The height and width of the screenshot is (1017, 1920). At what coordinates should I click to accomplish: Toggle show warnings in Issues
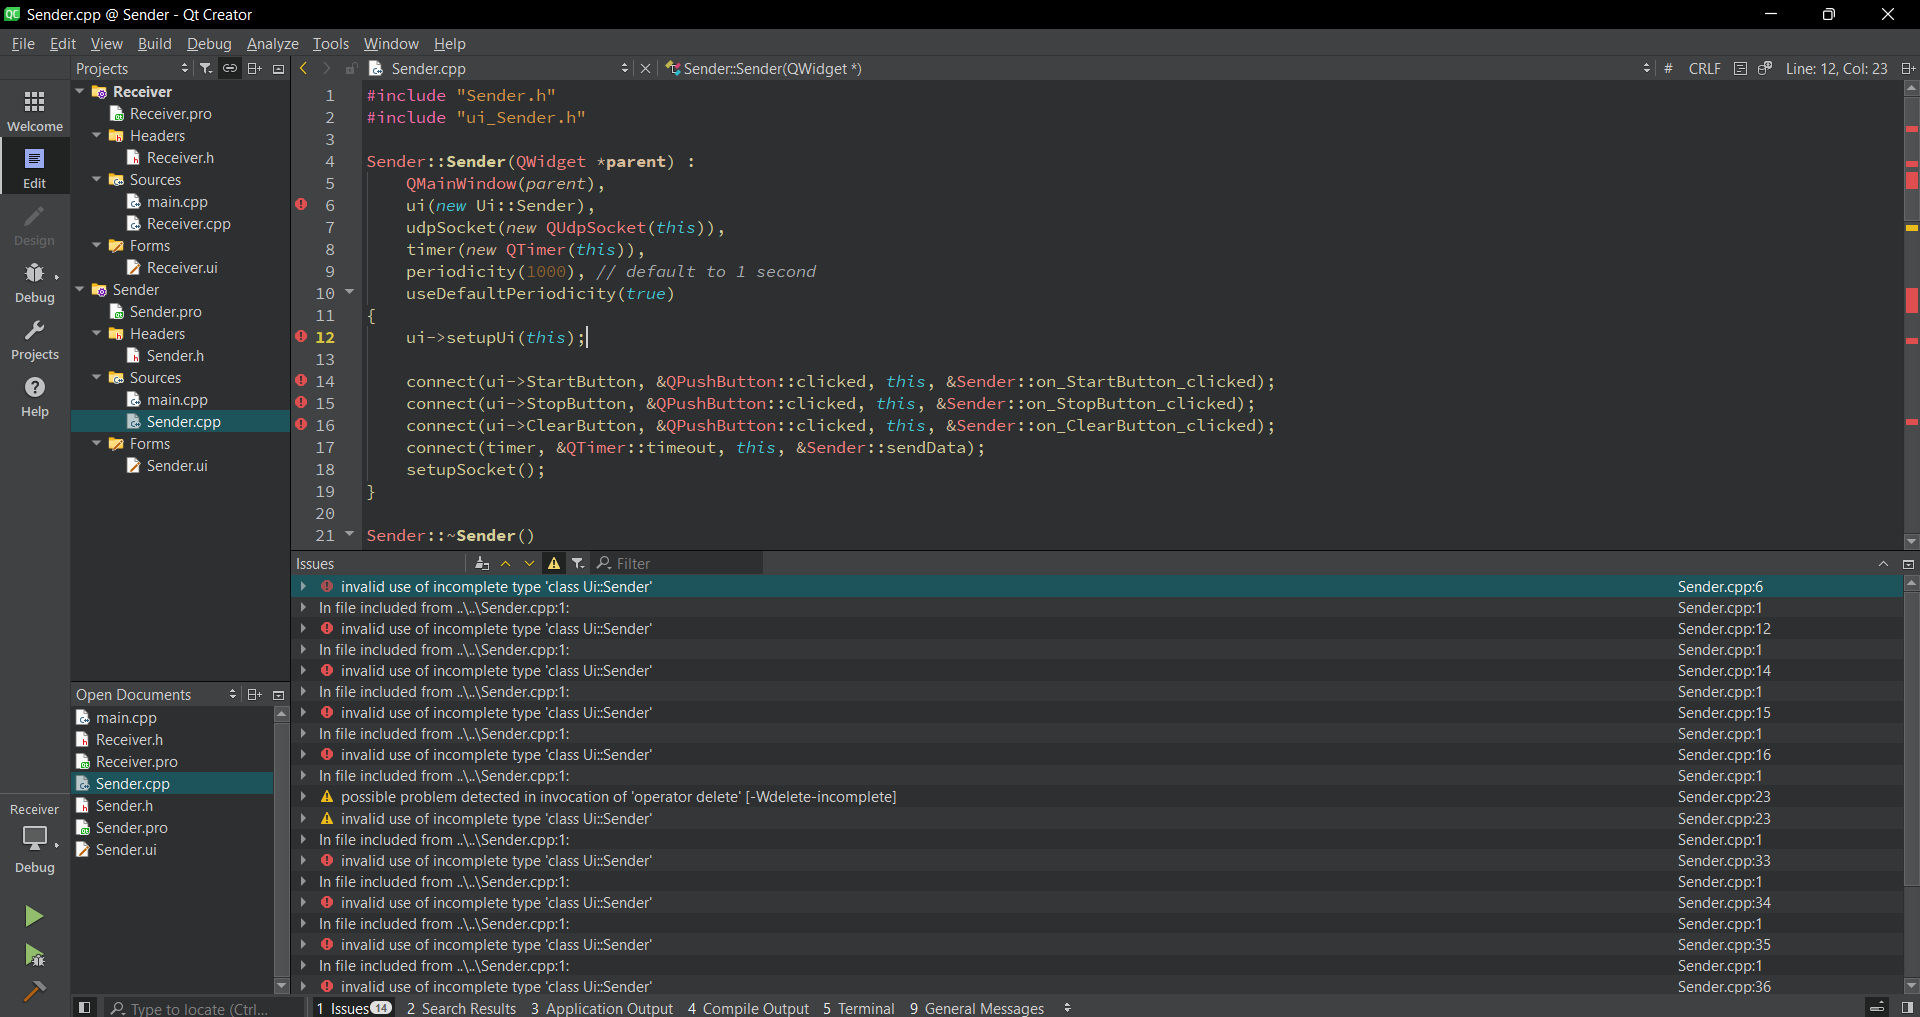pos(554,563)
